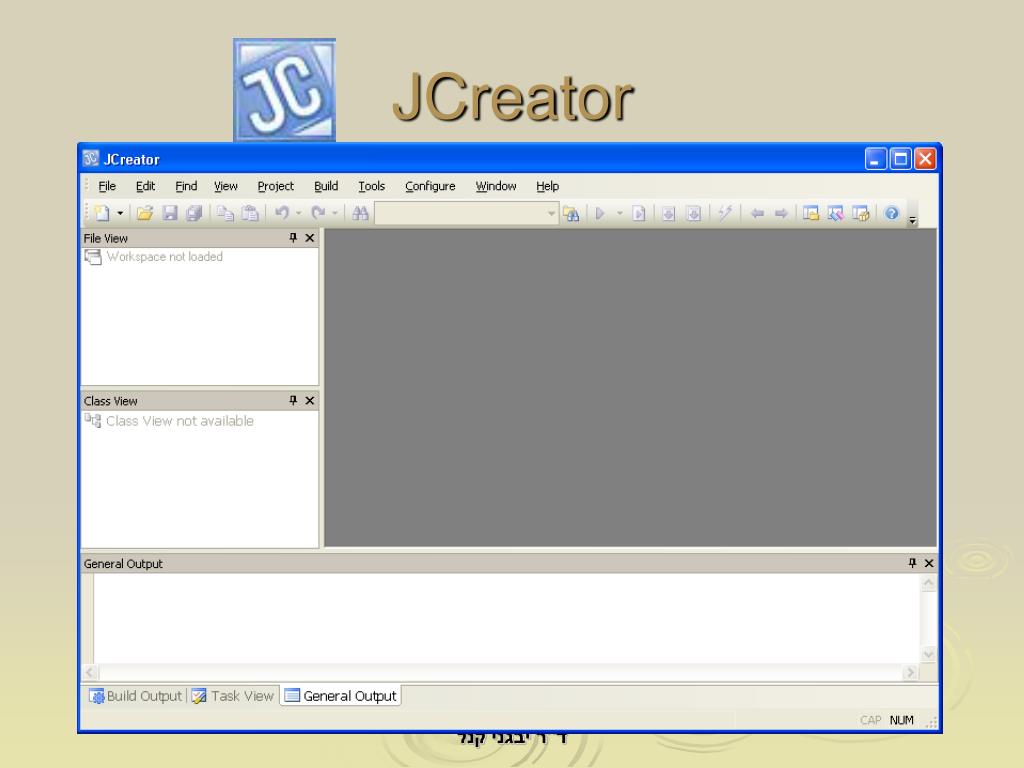
Task: Click the Find in Files icon
Action: 571,214
